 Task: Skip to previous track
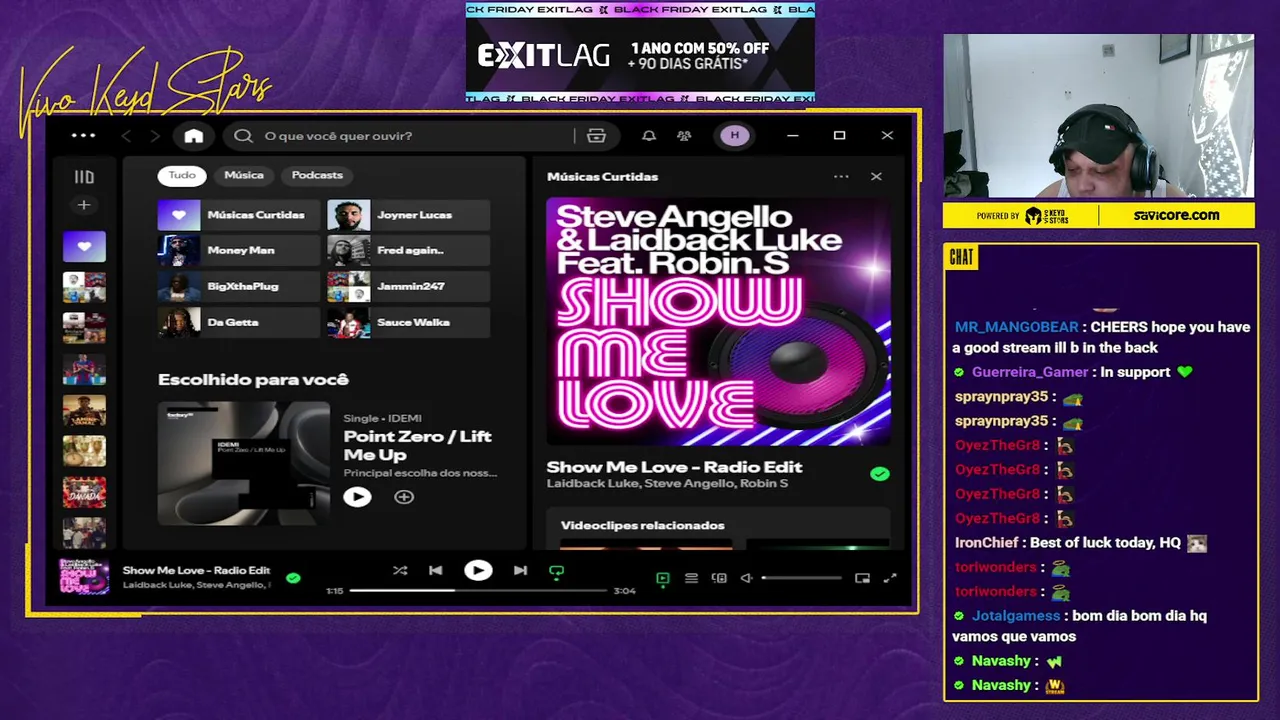coord(435,571)
